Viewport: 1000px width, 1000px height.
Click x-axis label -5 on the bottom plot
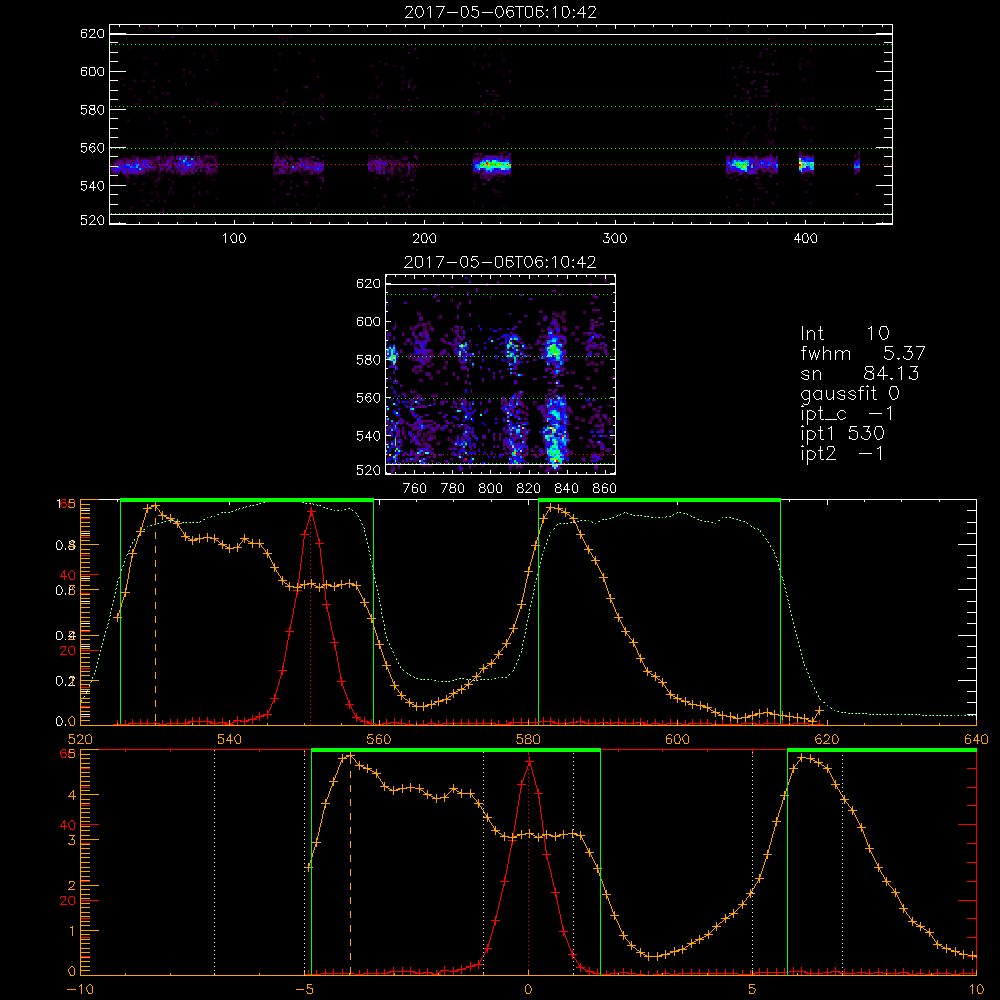point(305,989)
